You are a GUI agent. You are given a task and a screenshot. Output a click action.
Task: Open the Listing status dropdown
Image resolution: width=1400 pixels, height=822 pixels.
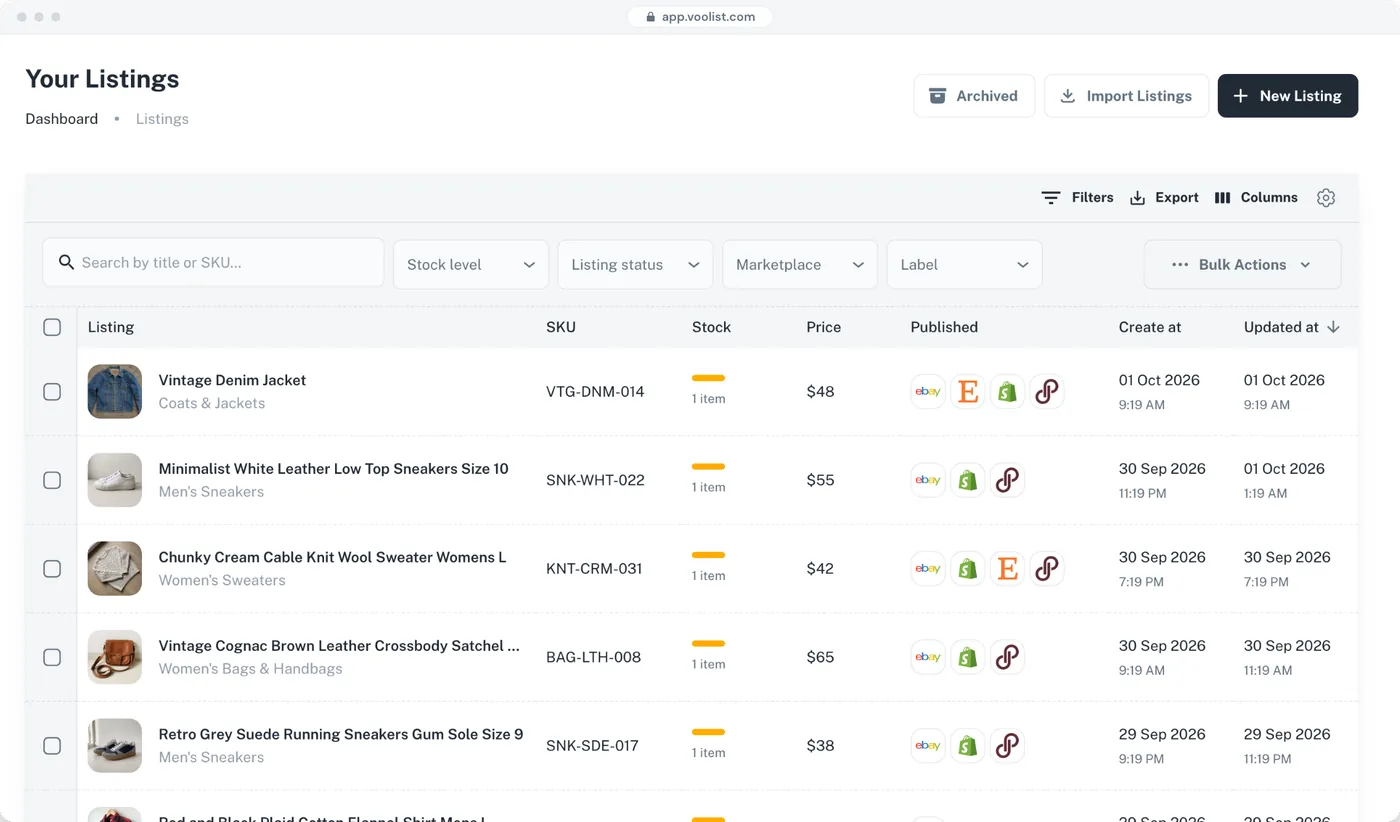635,265
